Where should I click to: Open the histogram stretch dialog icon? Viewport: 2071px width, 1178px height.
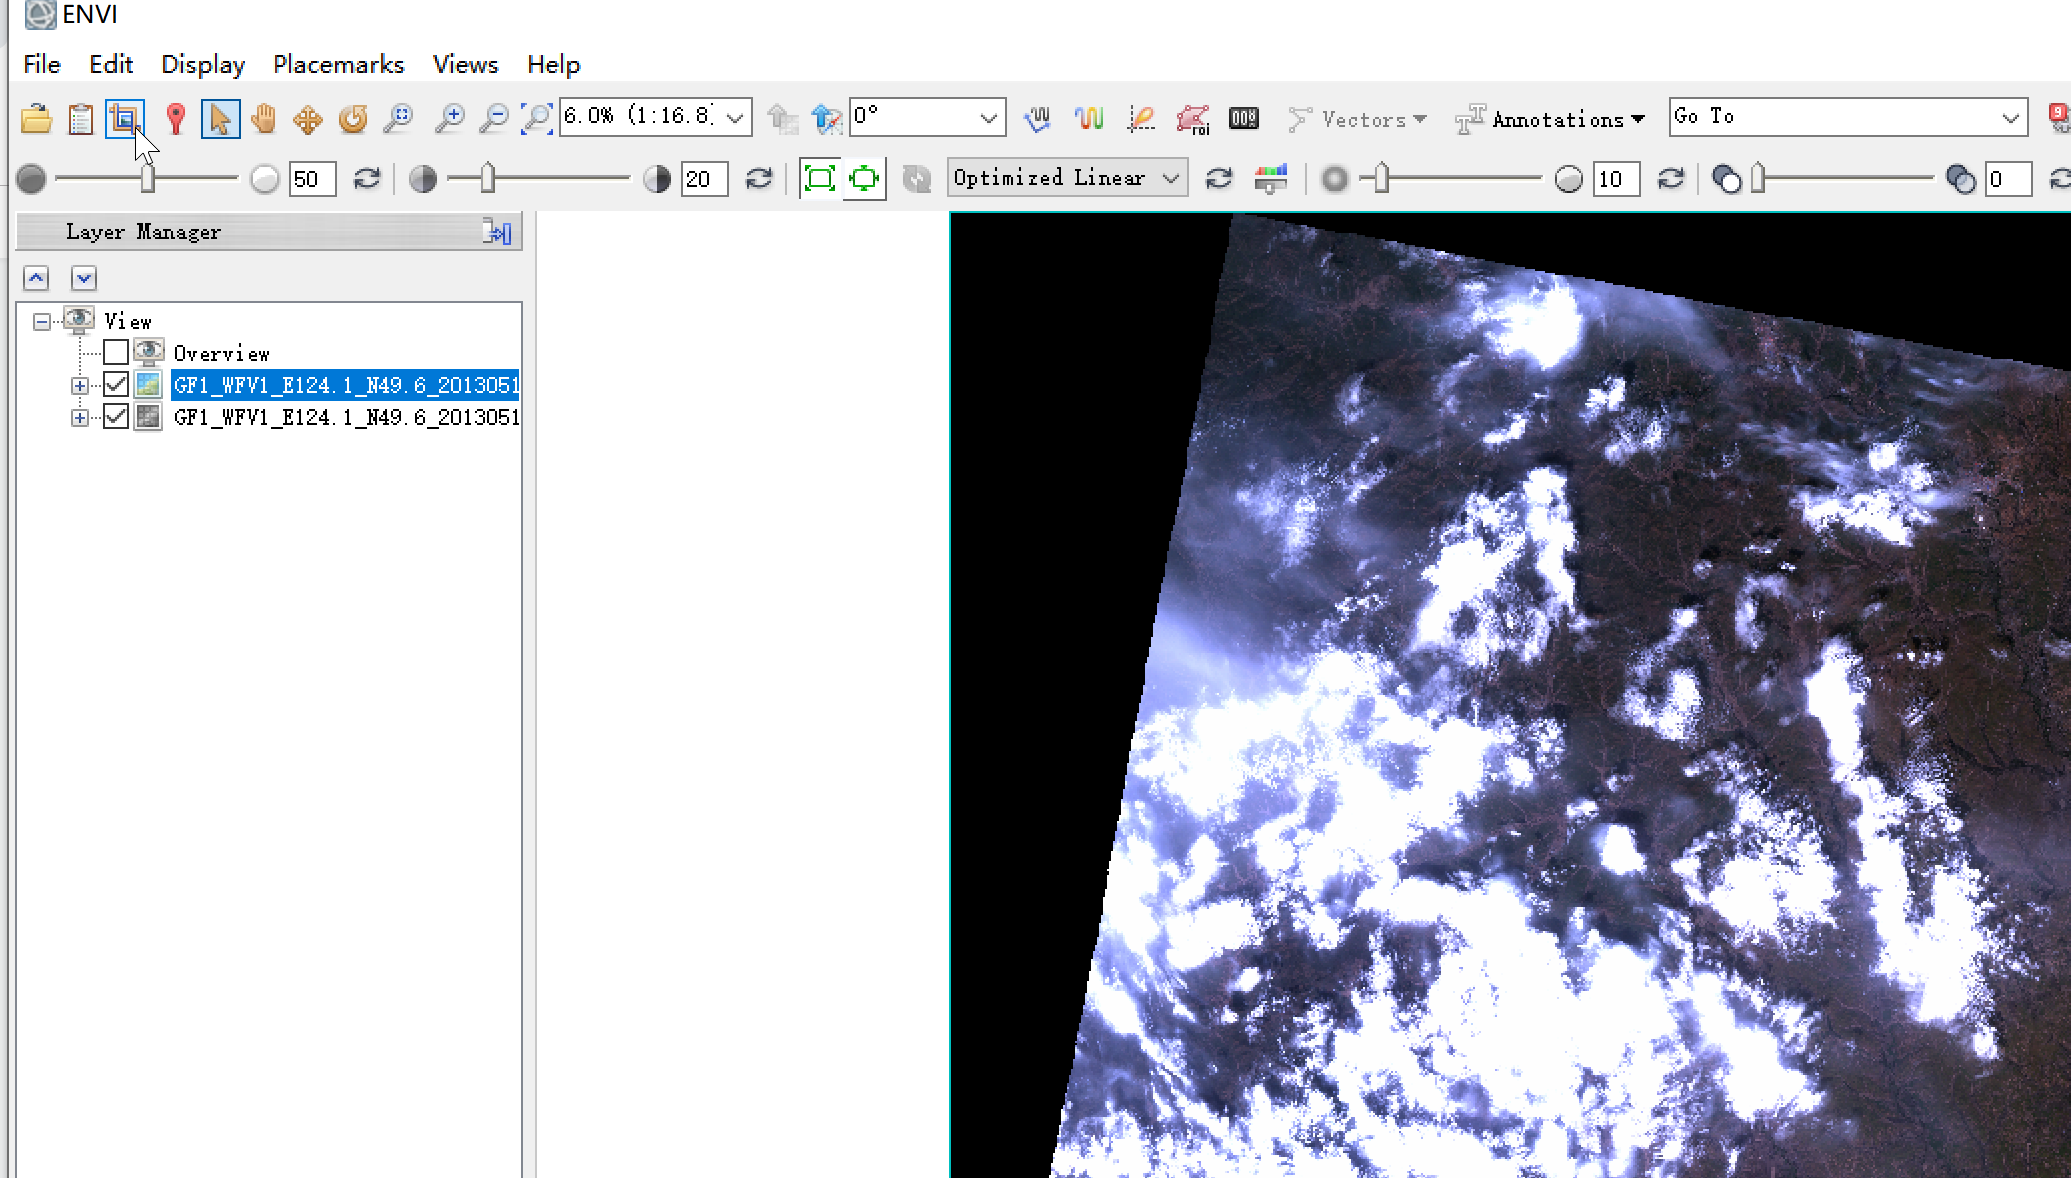pyautogui.click(x=1270, y=179)
